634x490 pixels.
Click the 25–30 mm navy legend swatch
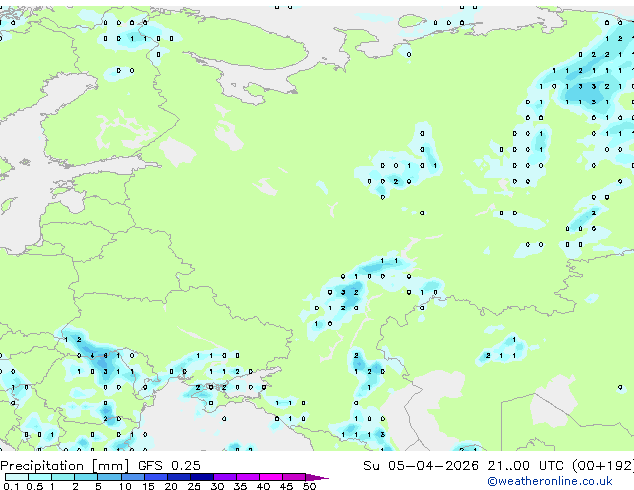202,477
